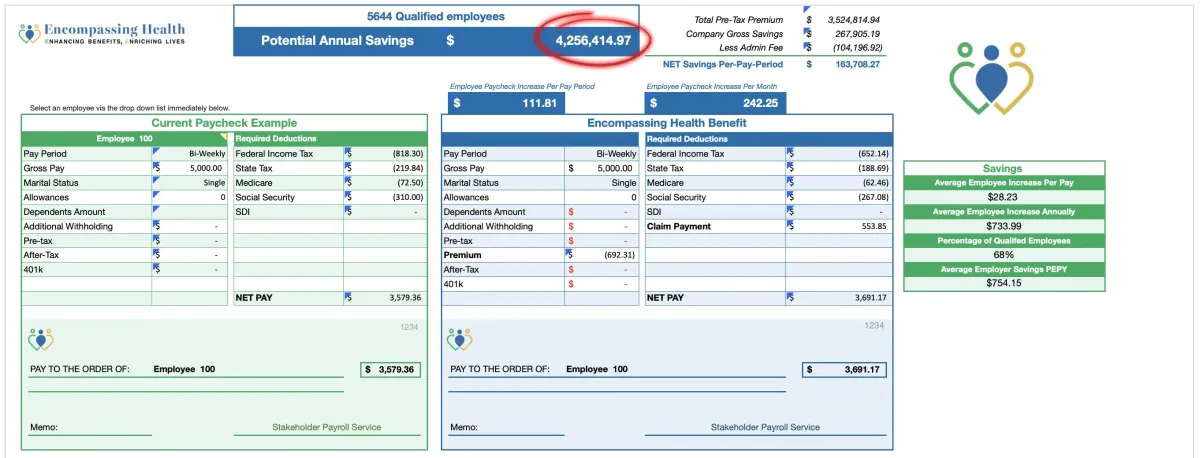The height and width of the screenshot is (458, 1200).
Task: Click the large heart-people logo on the right
Action: [x=989, y=76]
